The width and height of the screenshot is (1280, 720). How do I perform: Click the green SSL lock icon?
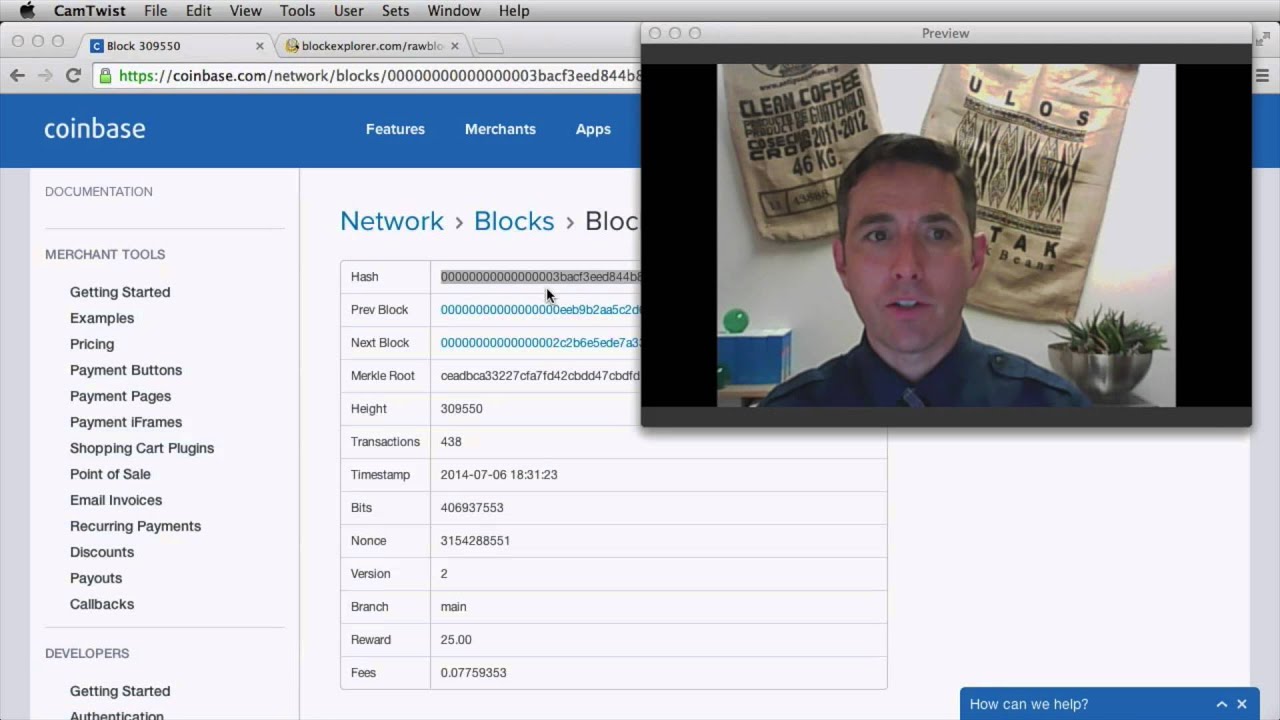tap(105, 75)
